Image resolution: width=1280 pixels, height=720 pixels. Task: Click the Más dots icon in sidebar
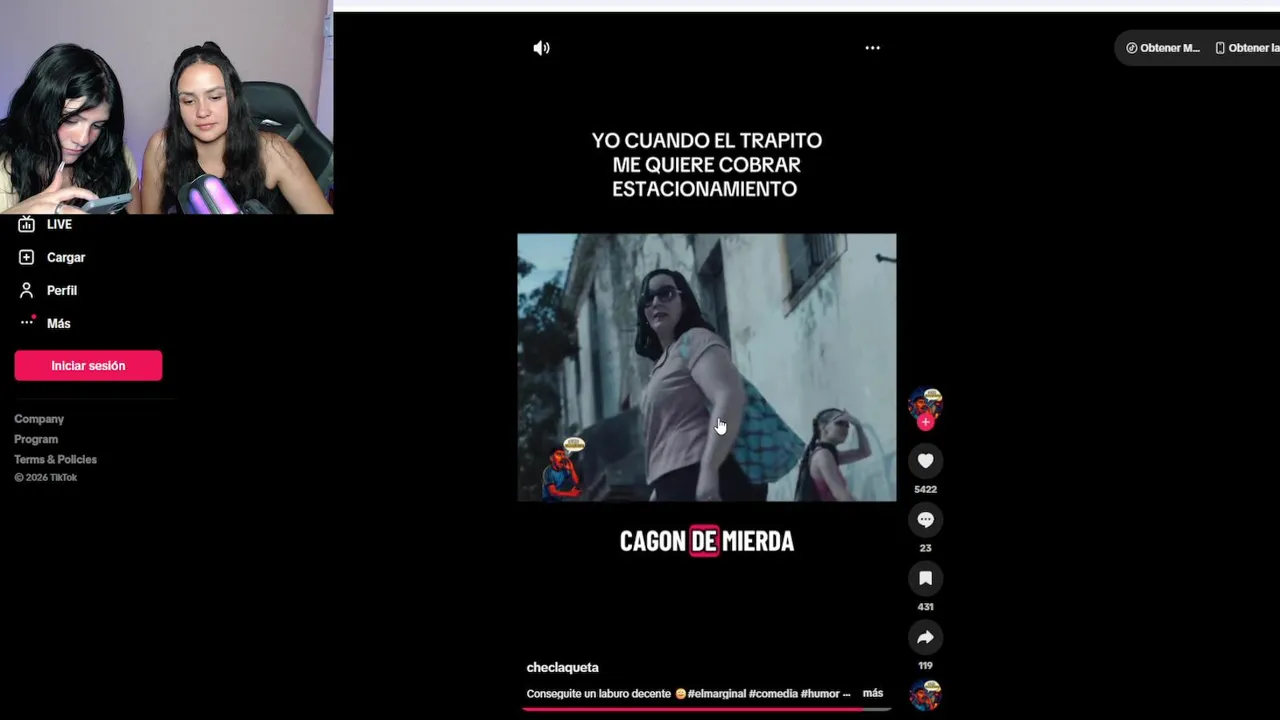[27, 322]
